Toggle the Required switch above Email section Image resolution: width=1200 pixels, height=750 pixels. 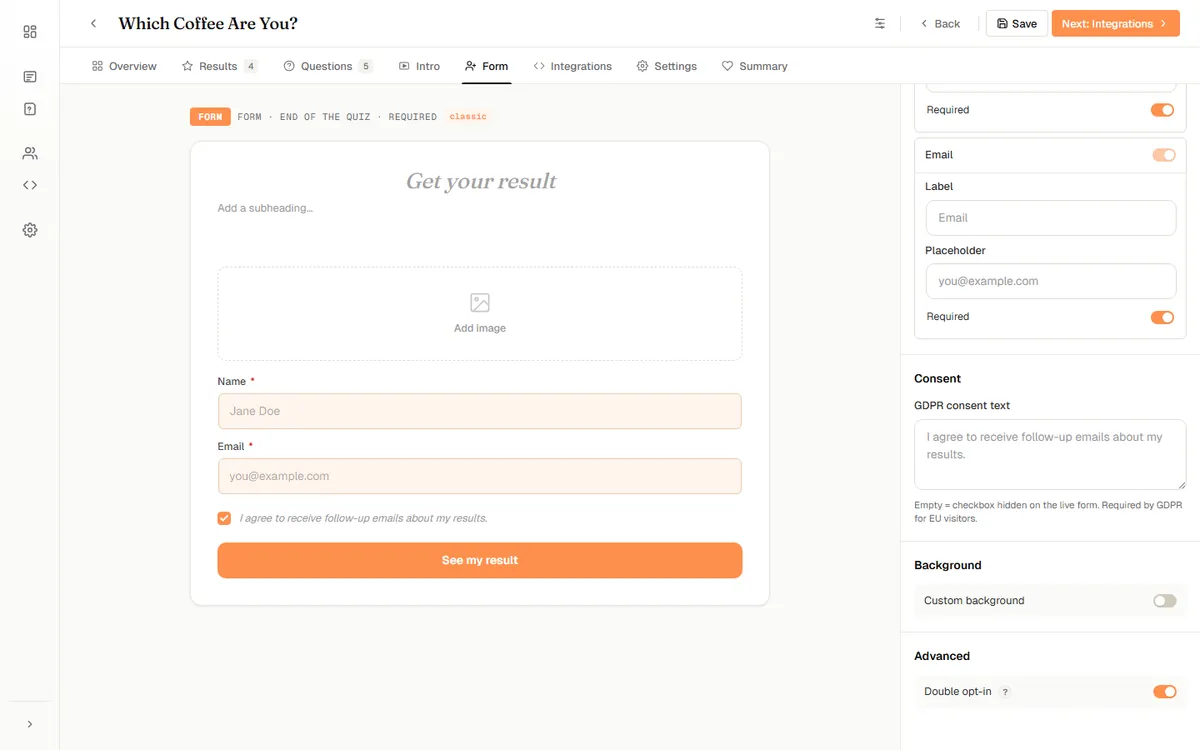click(x=1162, y=110)
